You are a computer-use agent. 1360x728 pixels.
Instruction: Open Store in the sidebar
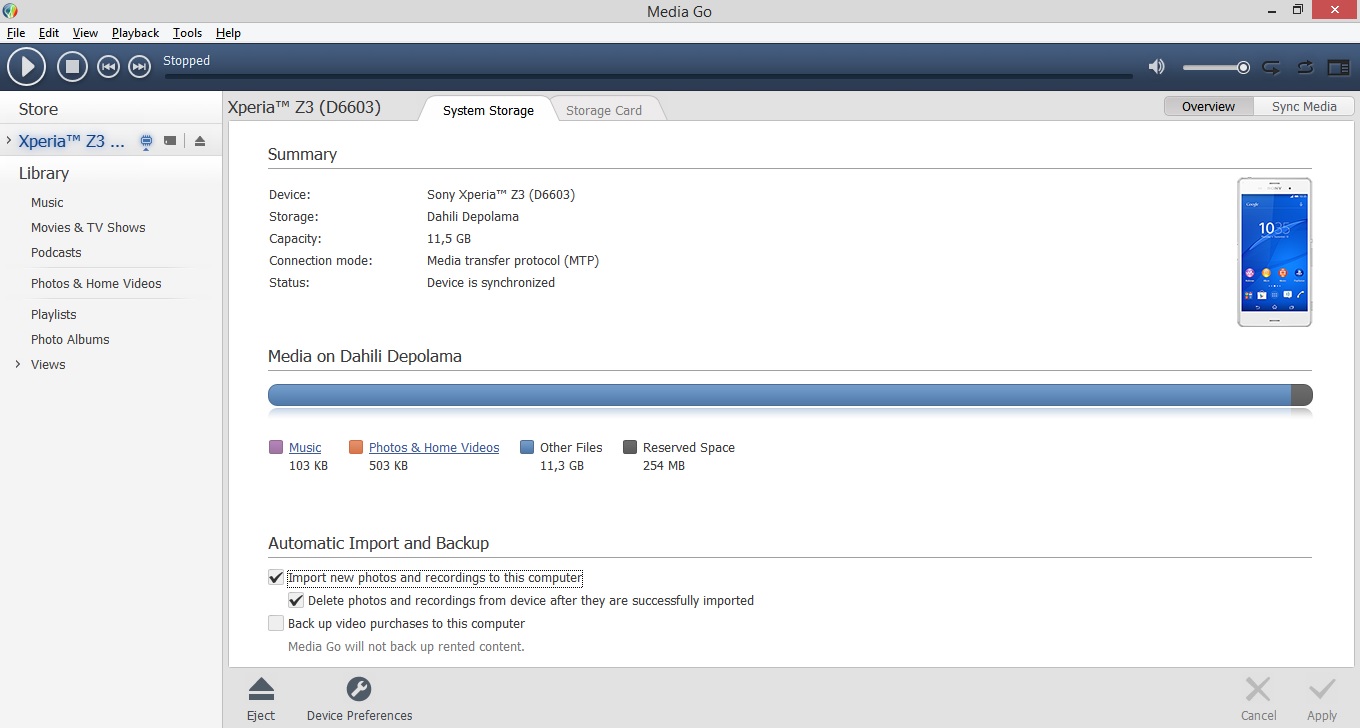coord(38,109)
